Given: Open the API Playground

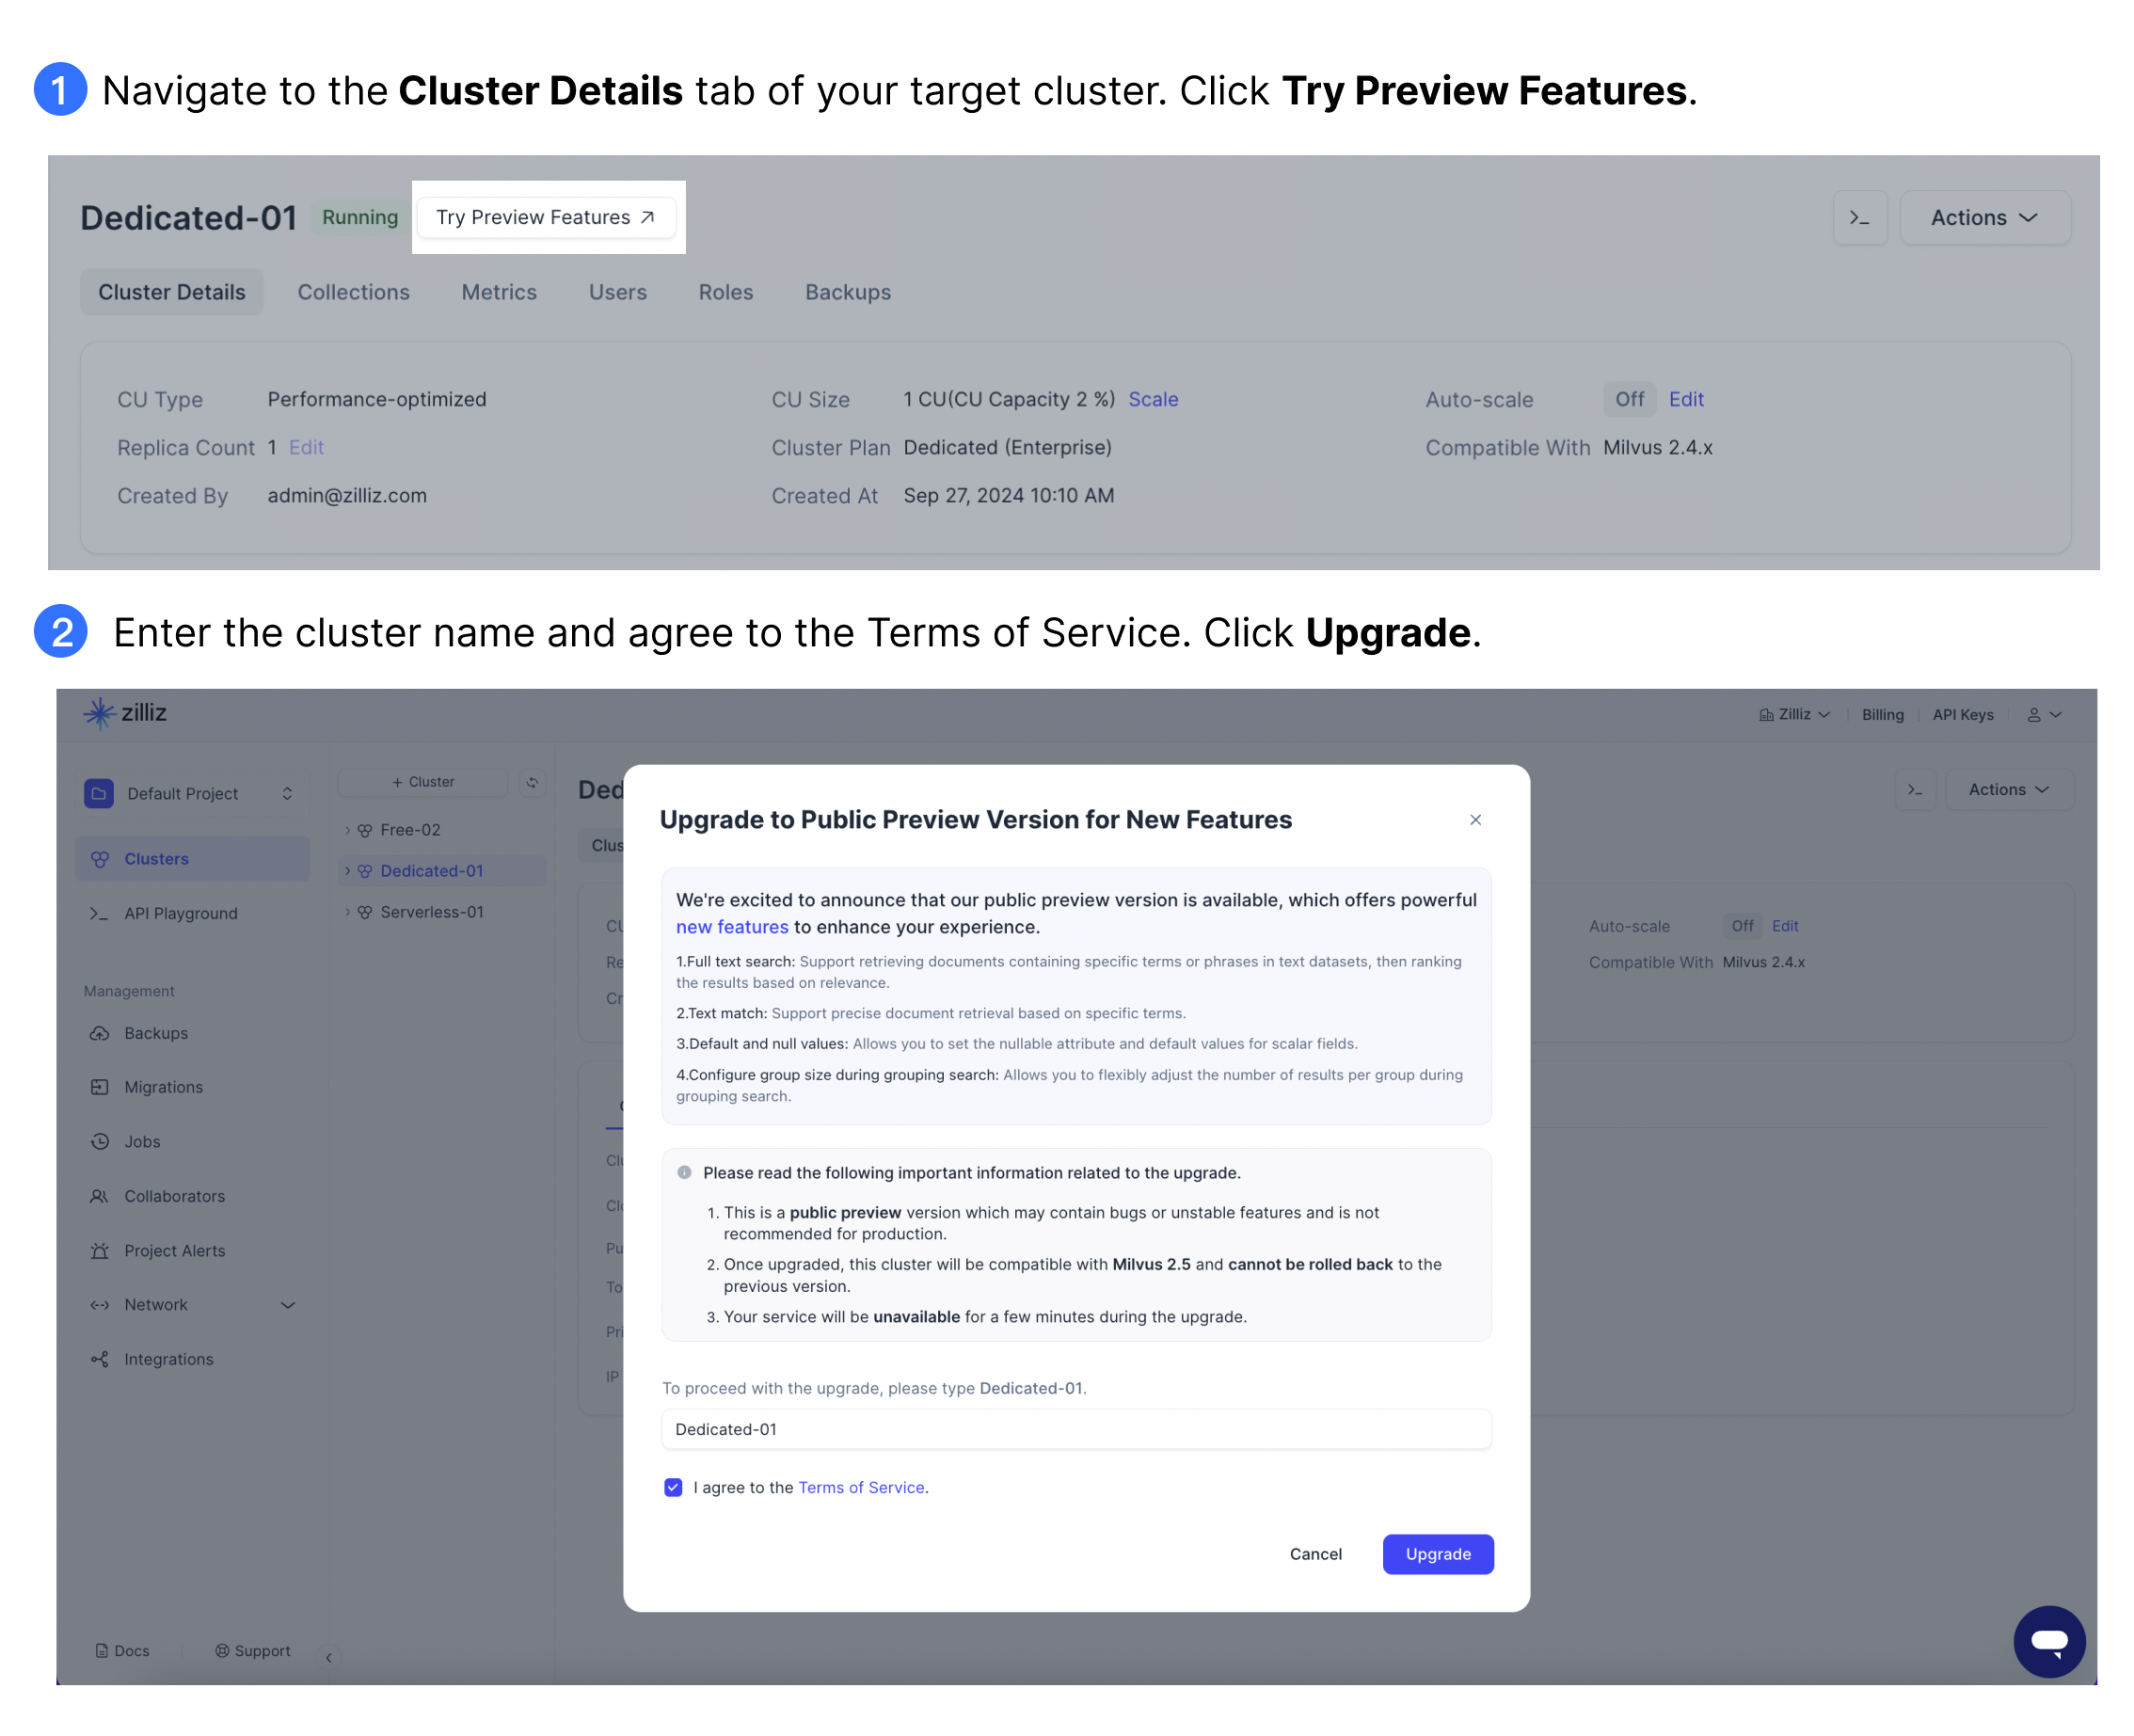Looking at the screenshot, I should [x=180, y=912].
